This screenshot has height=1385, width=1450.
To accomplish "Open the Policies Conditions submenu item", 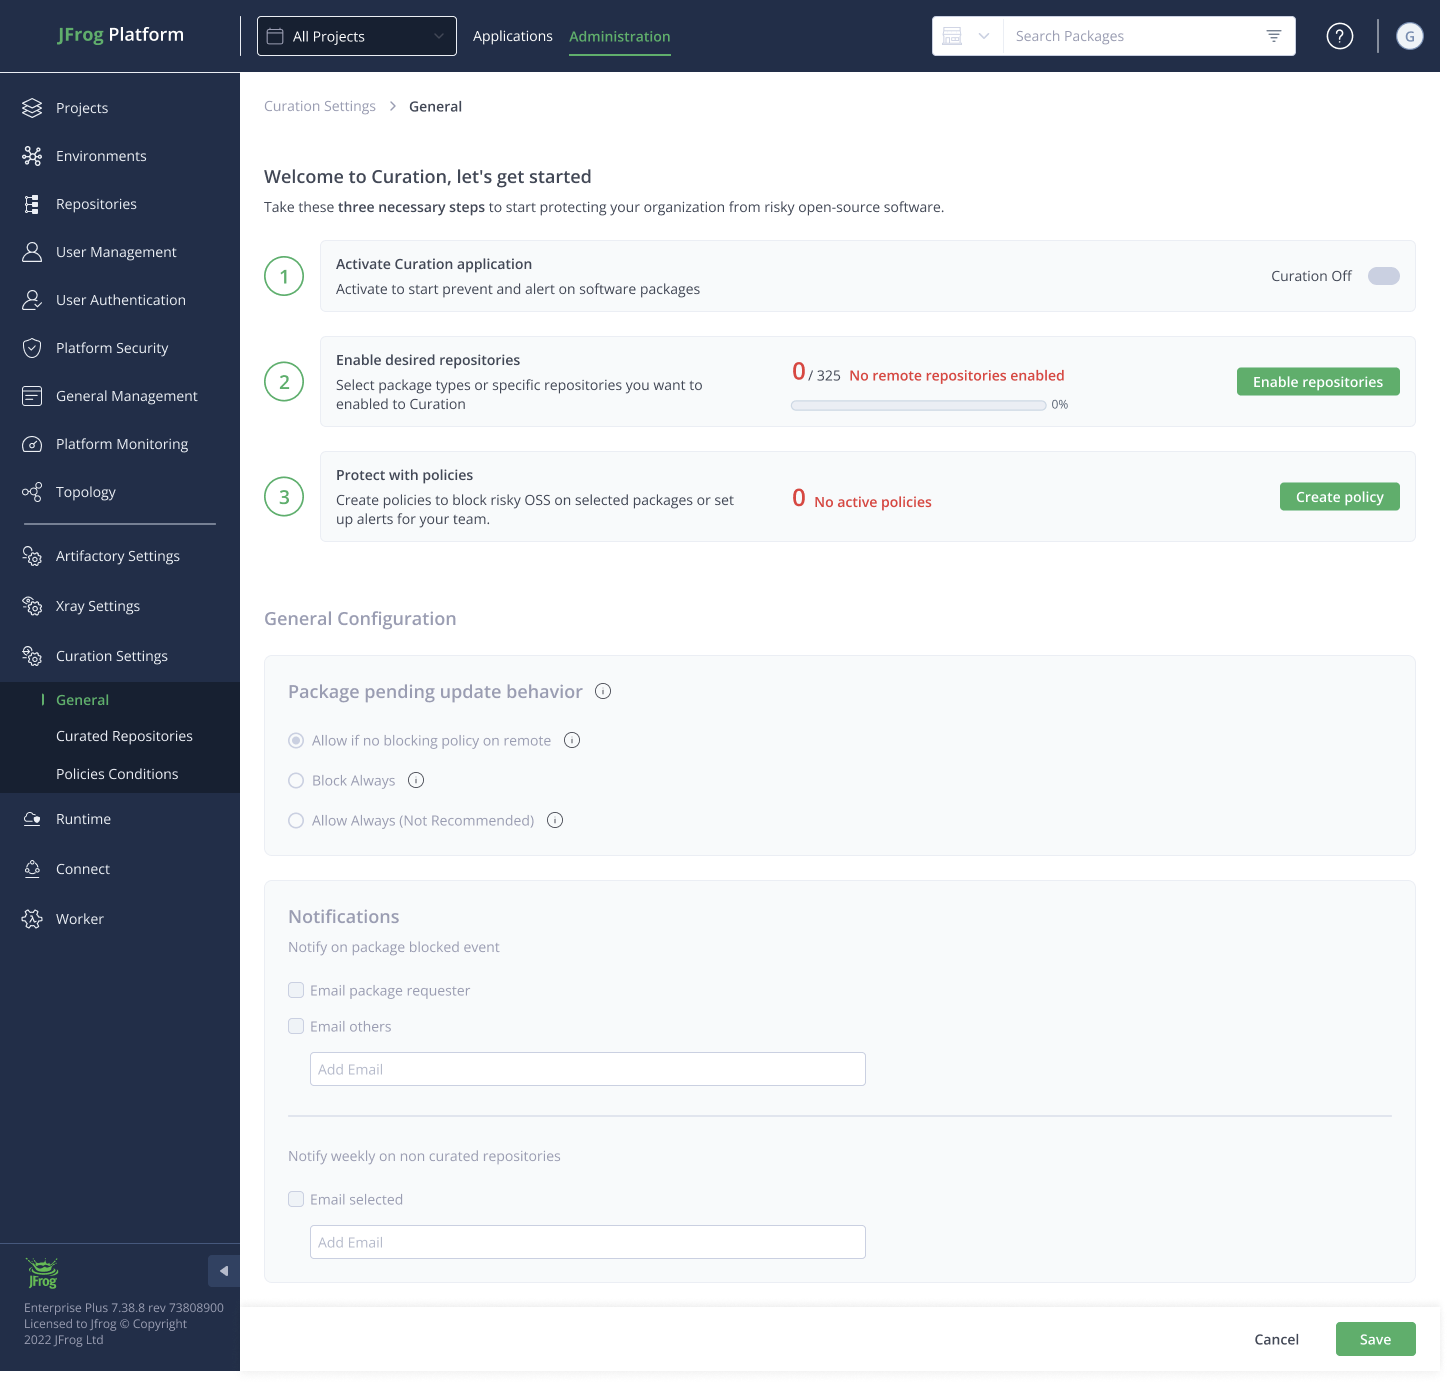I will (117, 774).
